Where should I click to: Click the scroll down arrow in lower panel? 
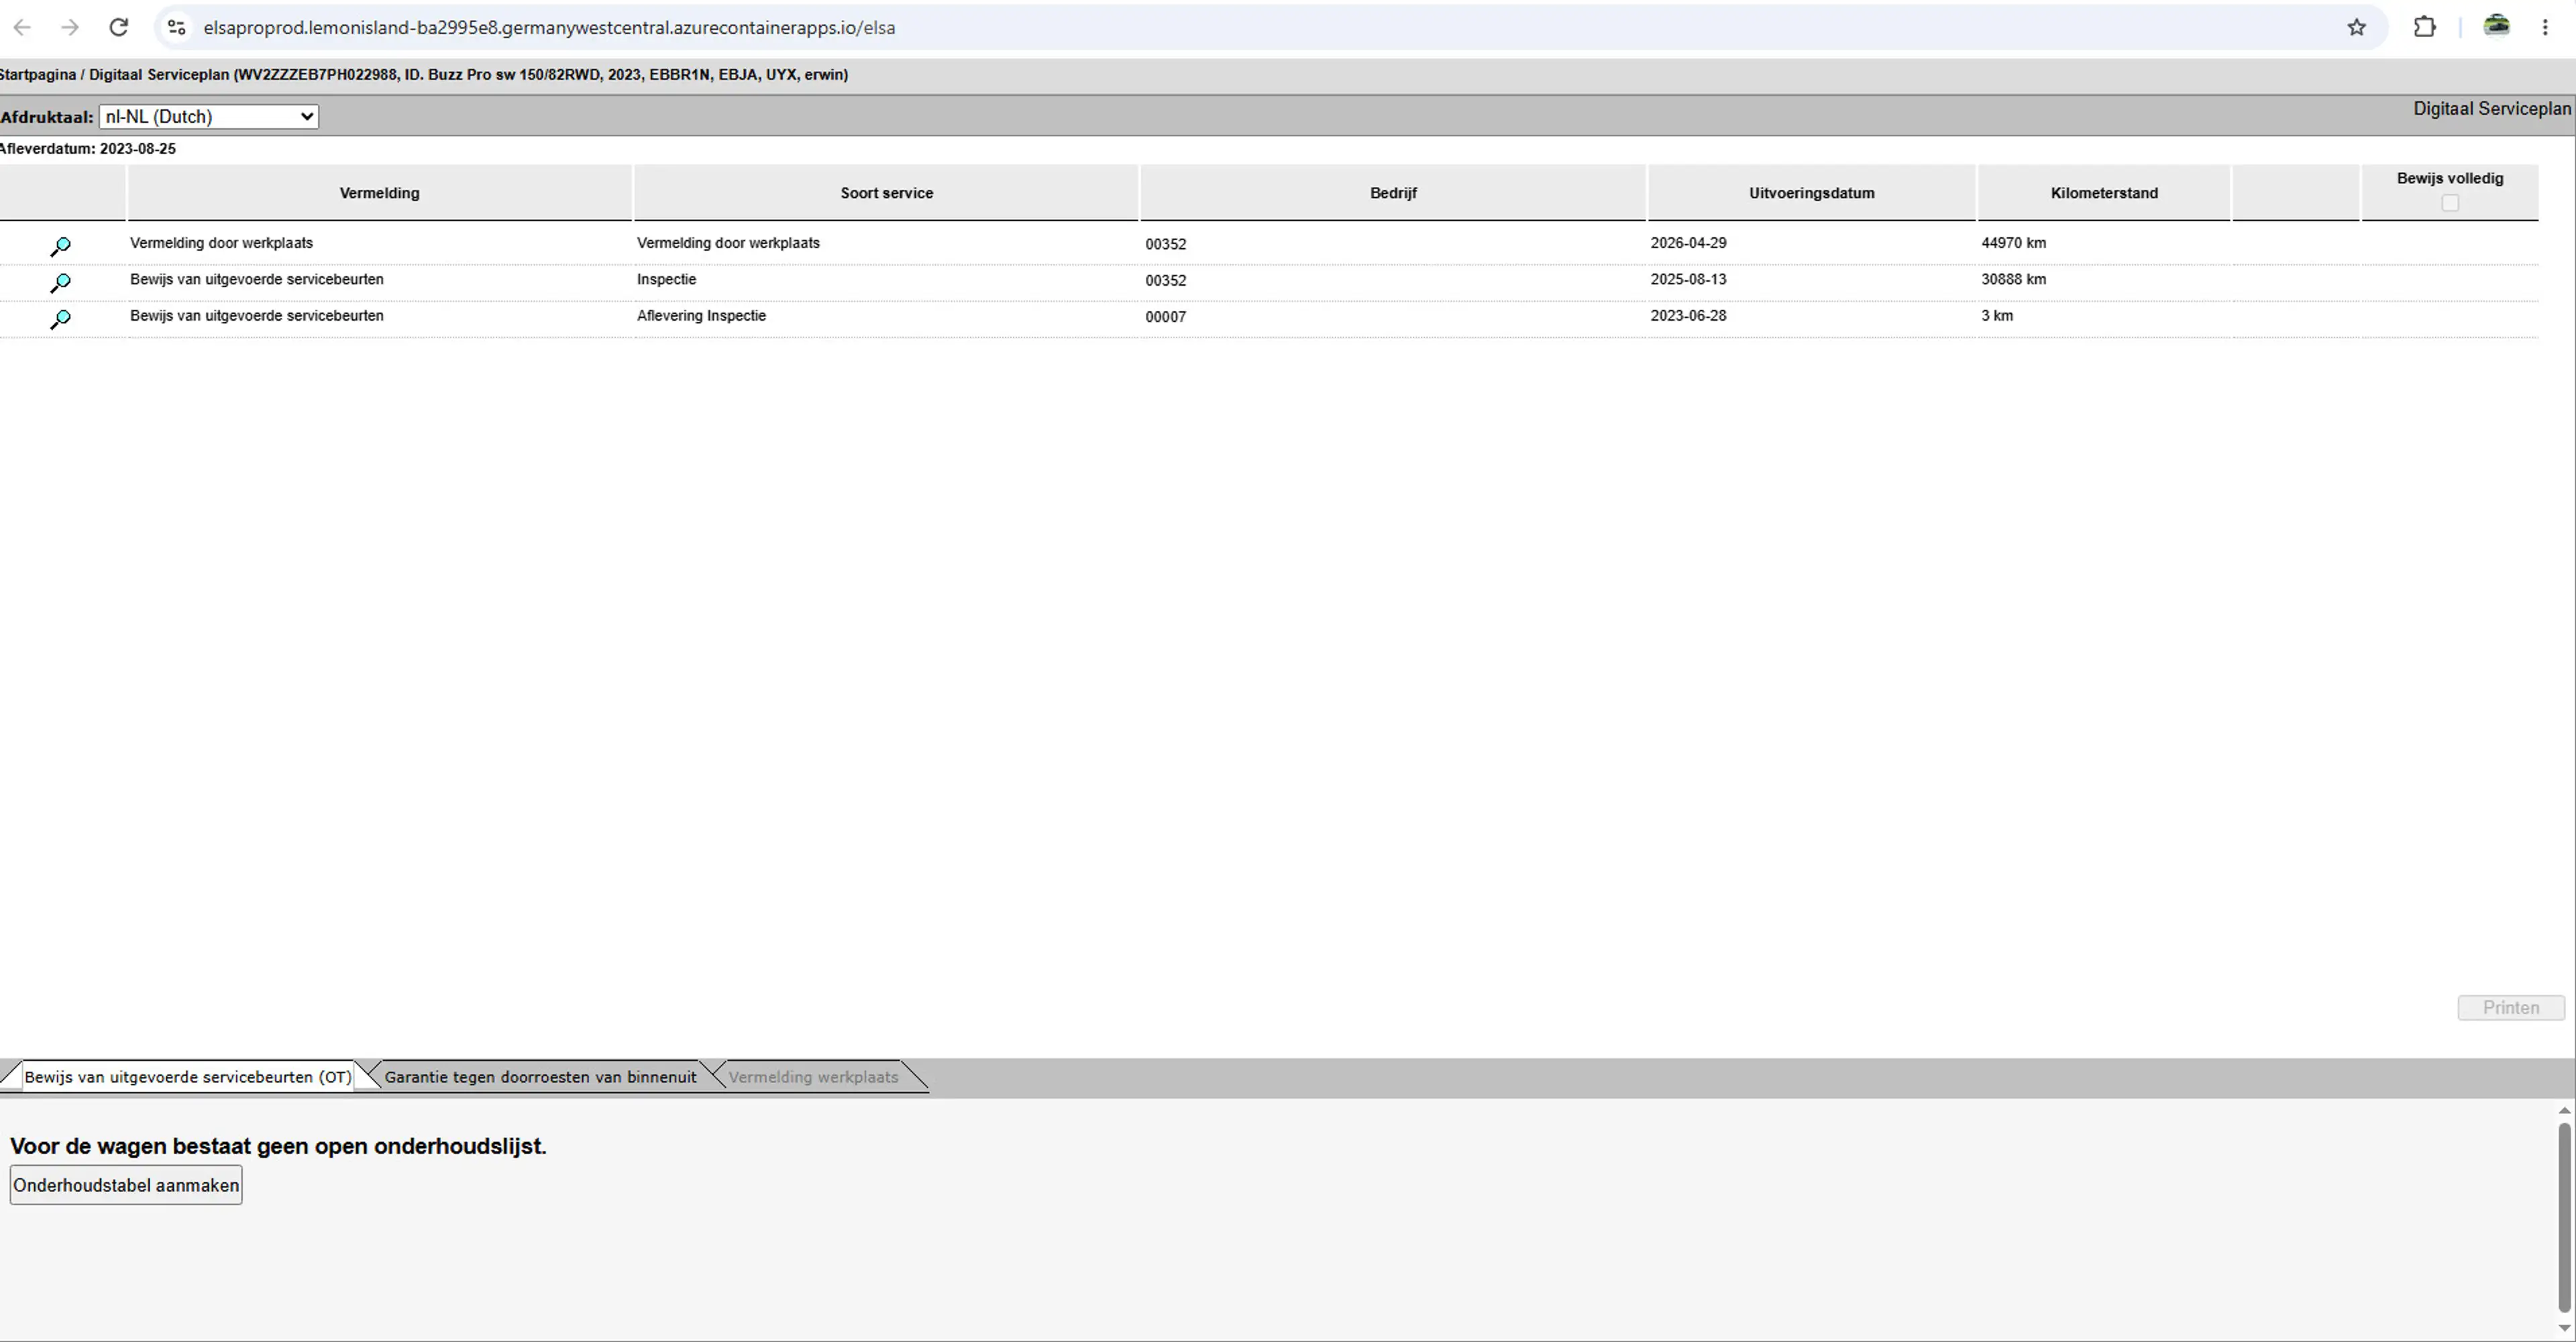(2564, 1328)
